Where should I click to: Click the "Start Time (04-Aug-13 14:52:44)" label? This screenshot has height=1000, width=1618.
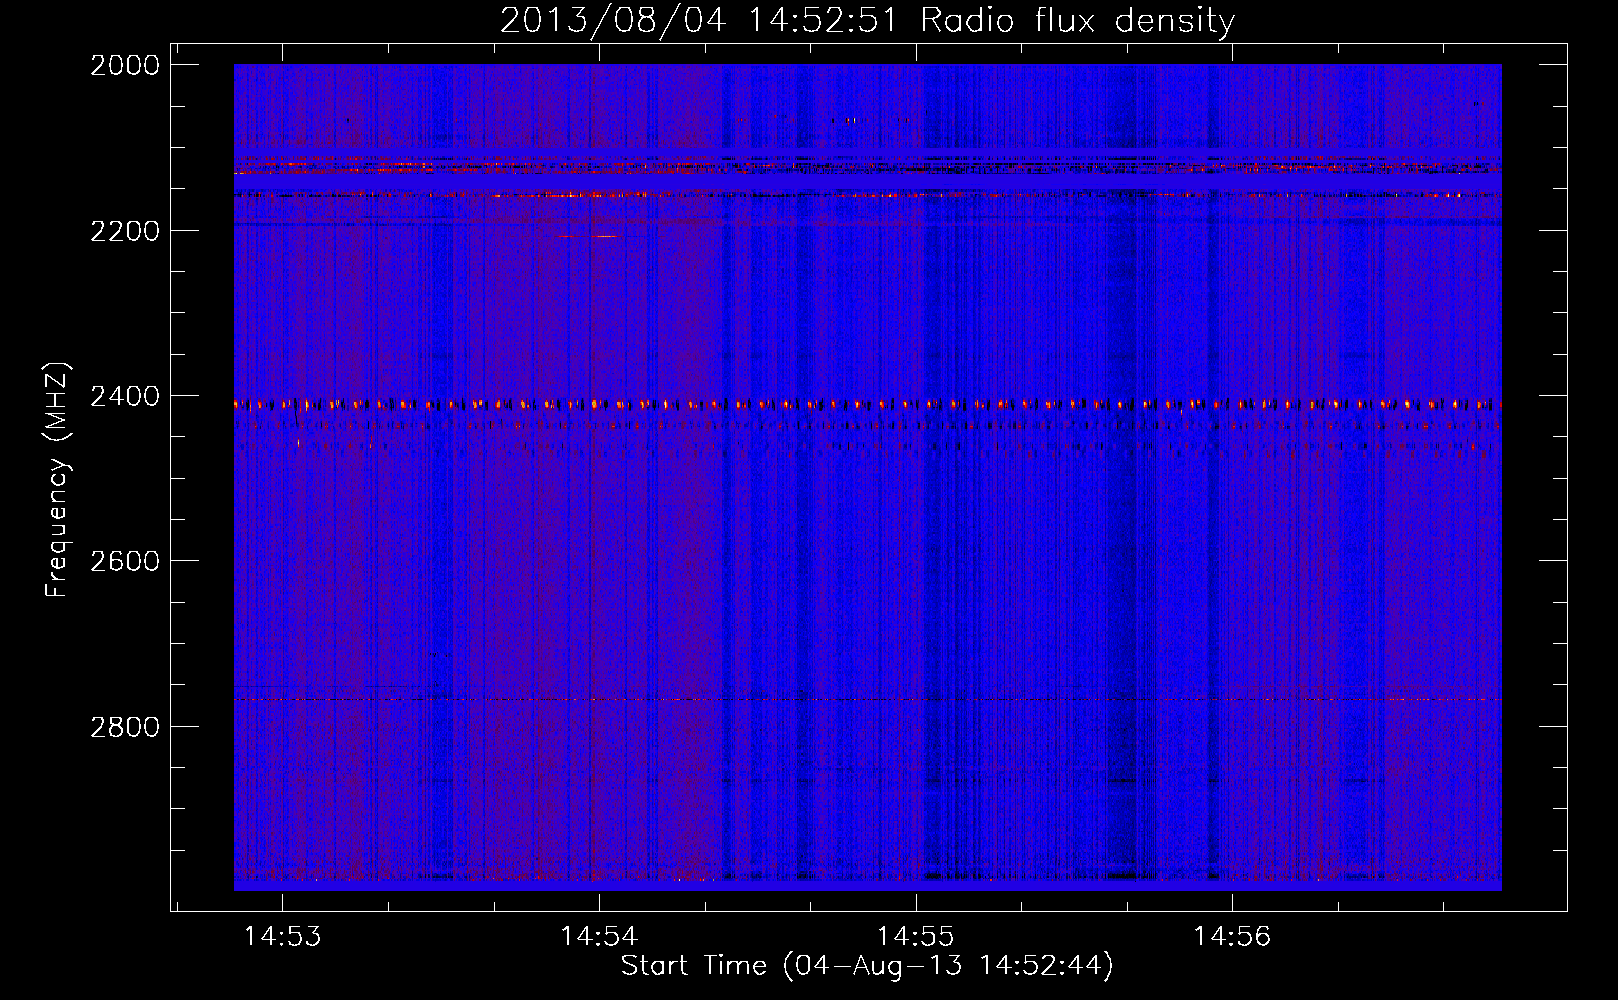[x=867, y=966]
